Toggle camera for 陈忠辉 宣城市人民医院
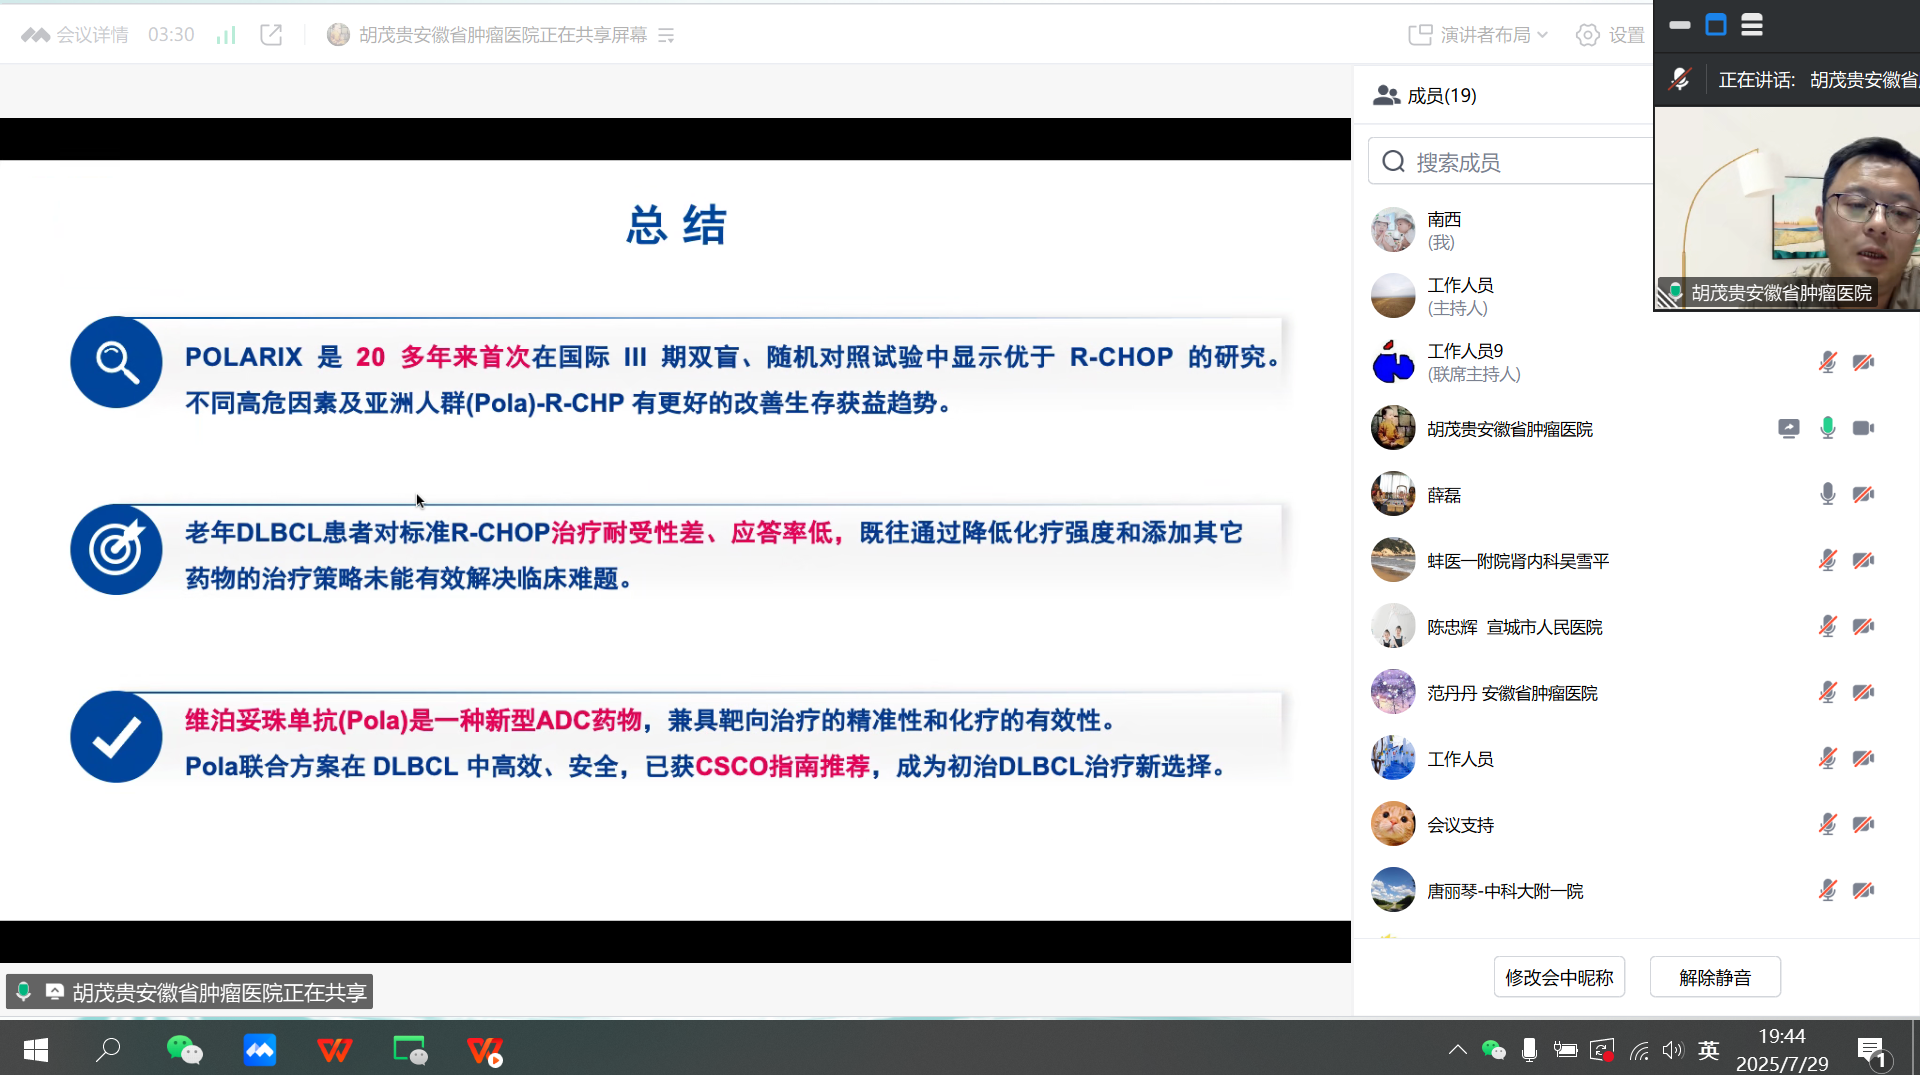1920x1075 pixels. click(x=1863, y=627)
